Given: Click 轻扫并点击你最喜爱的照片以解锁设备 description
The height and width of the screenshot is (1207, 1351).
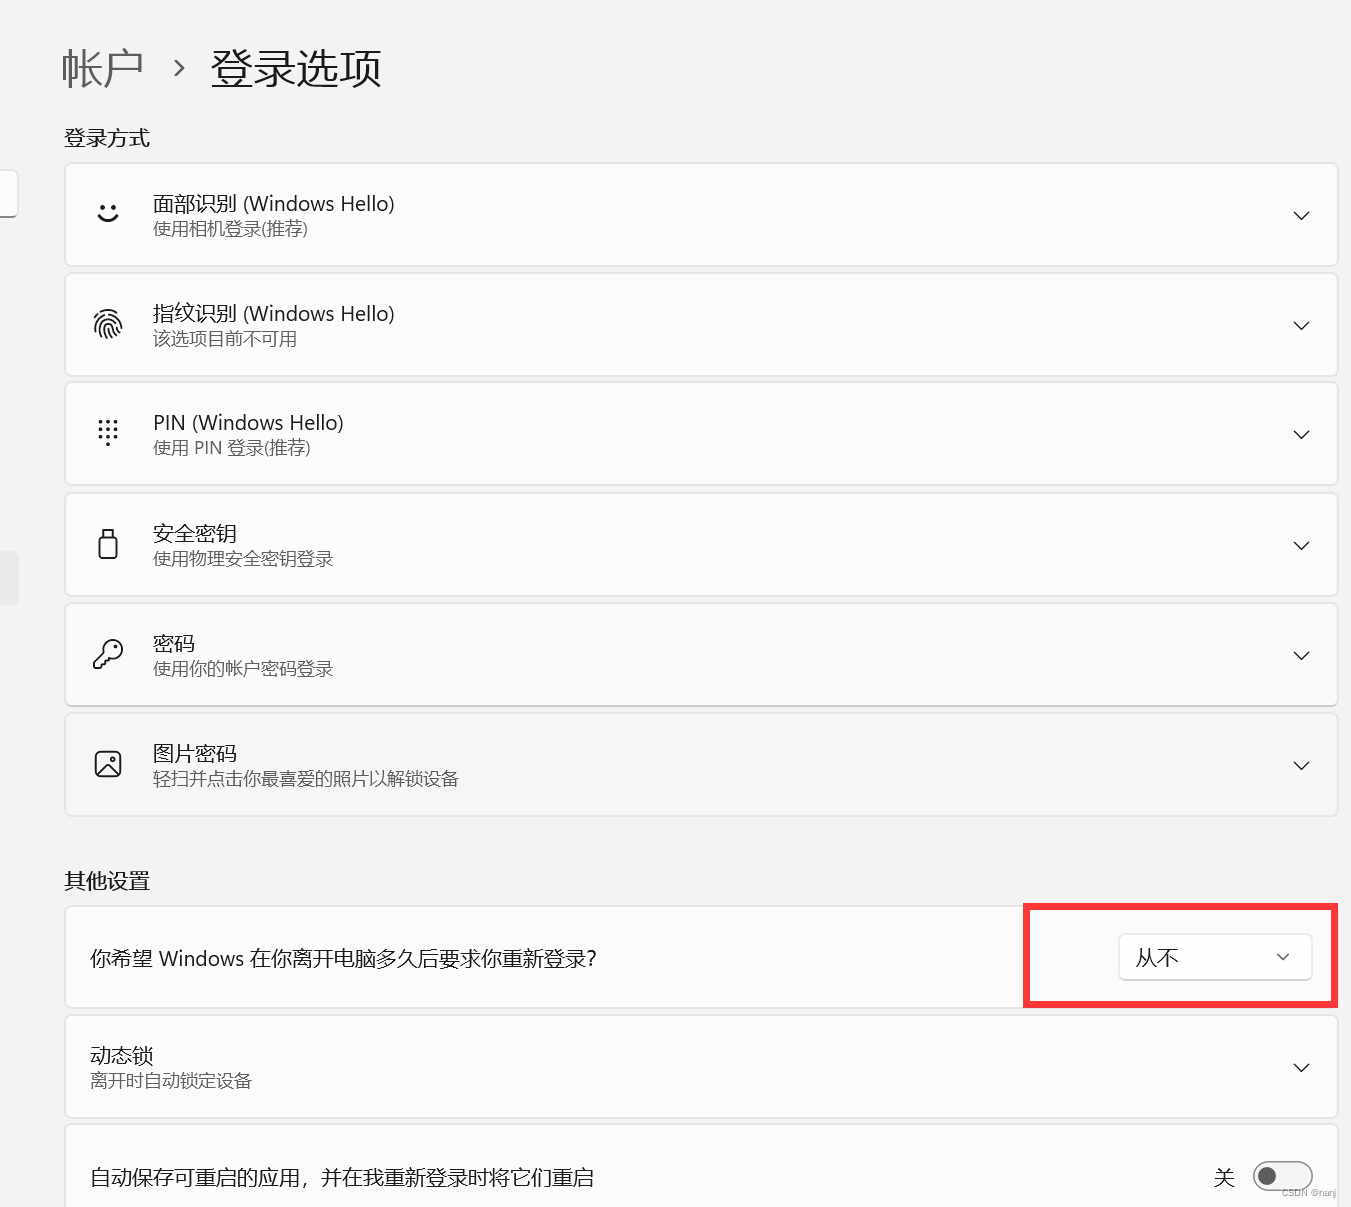Looking at the screenshot, I should tap(306, 779).
